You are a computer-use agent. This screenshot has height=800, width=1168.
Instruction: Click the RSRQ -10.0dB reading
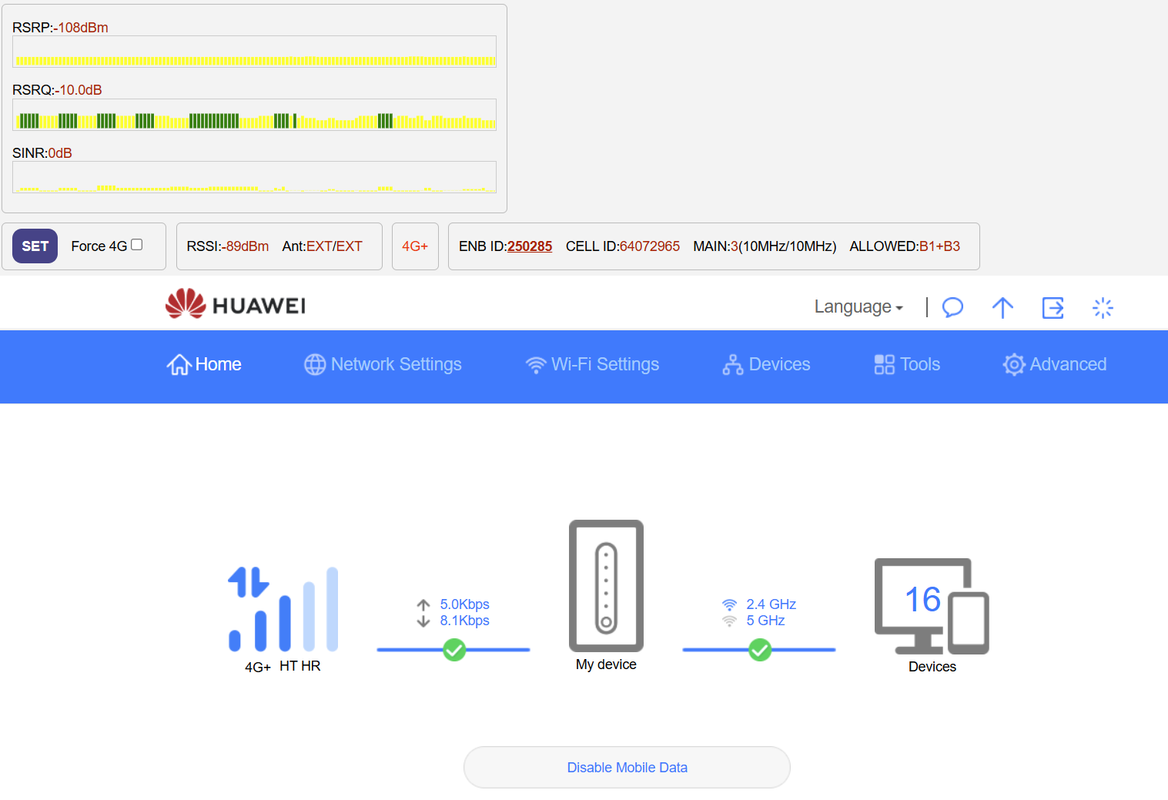point(79,90)
